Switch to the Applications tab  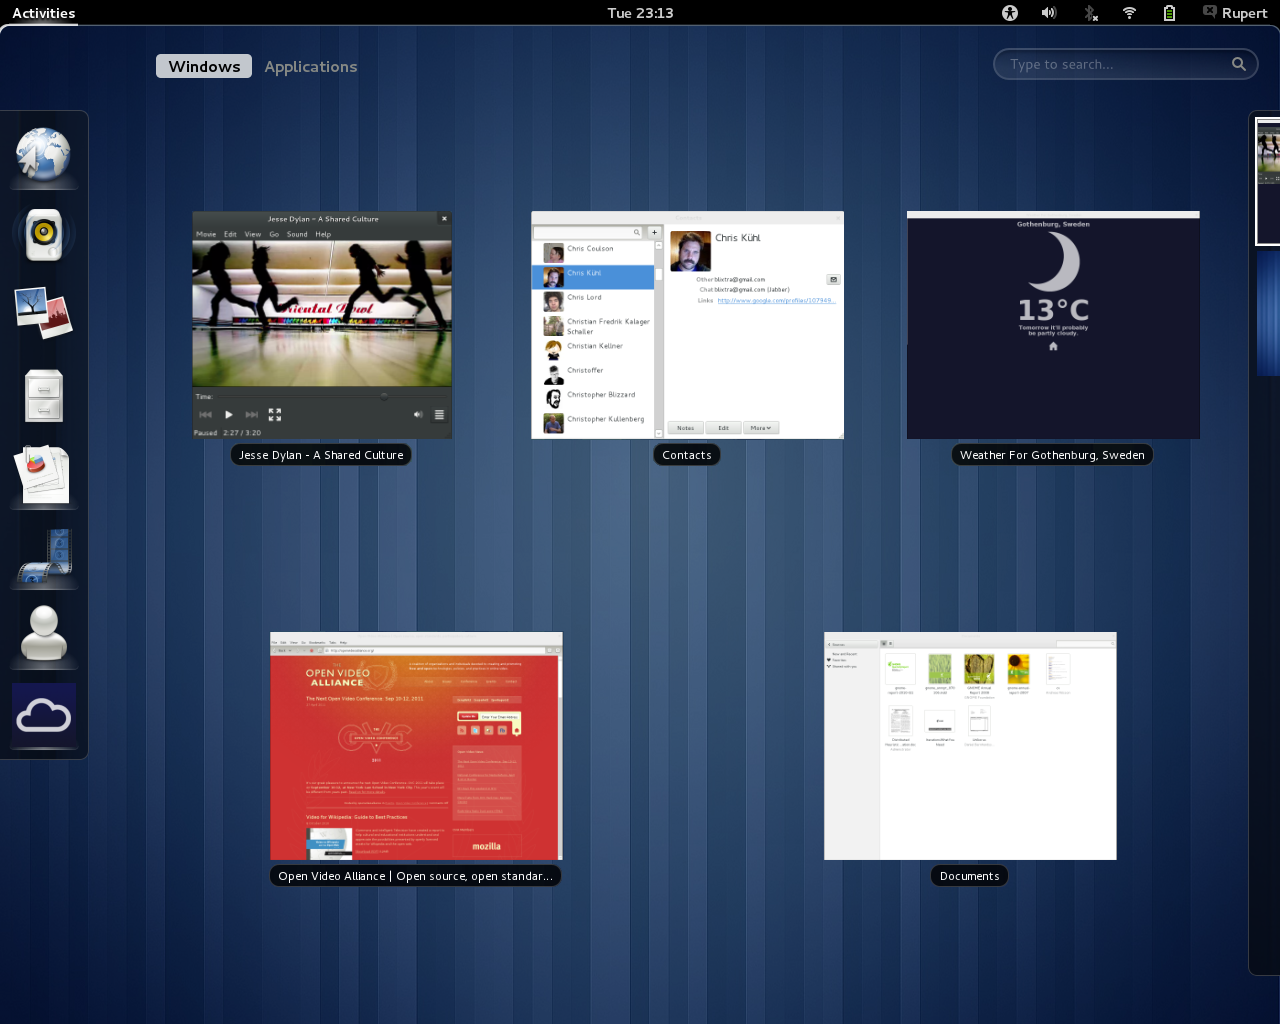point(310,66)
